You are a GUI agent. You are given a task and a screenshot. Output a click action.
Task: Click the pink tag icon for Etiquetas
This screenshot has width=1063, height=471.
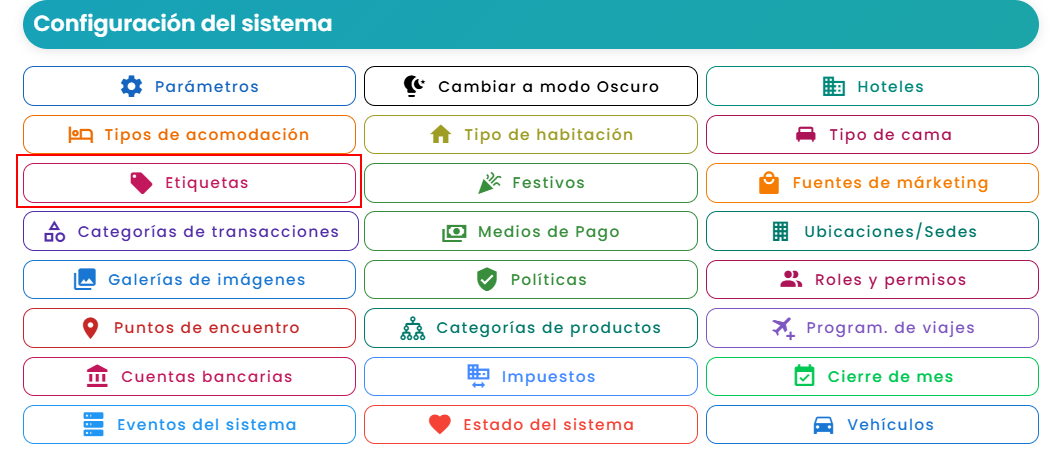click(x=142, y=183)
